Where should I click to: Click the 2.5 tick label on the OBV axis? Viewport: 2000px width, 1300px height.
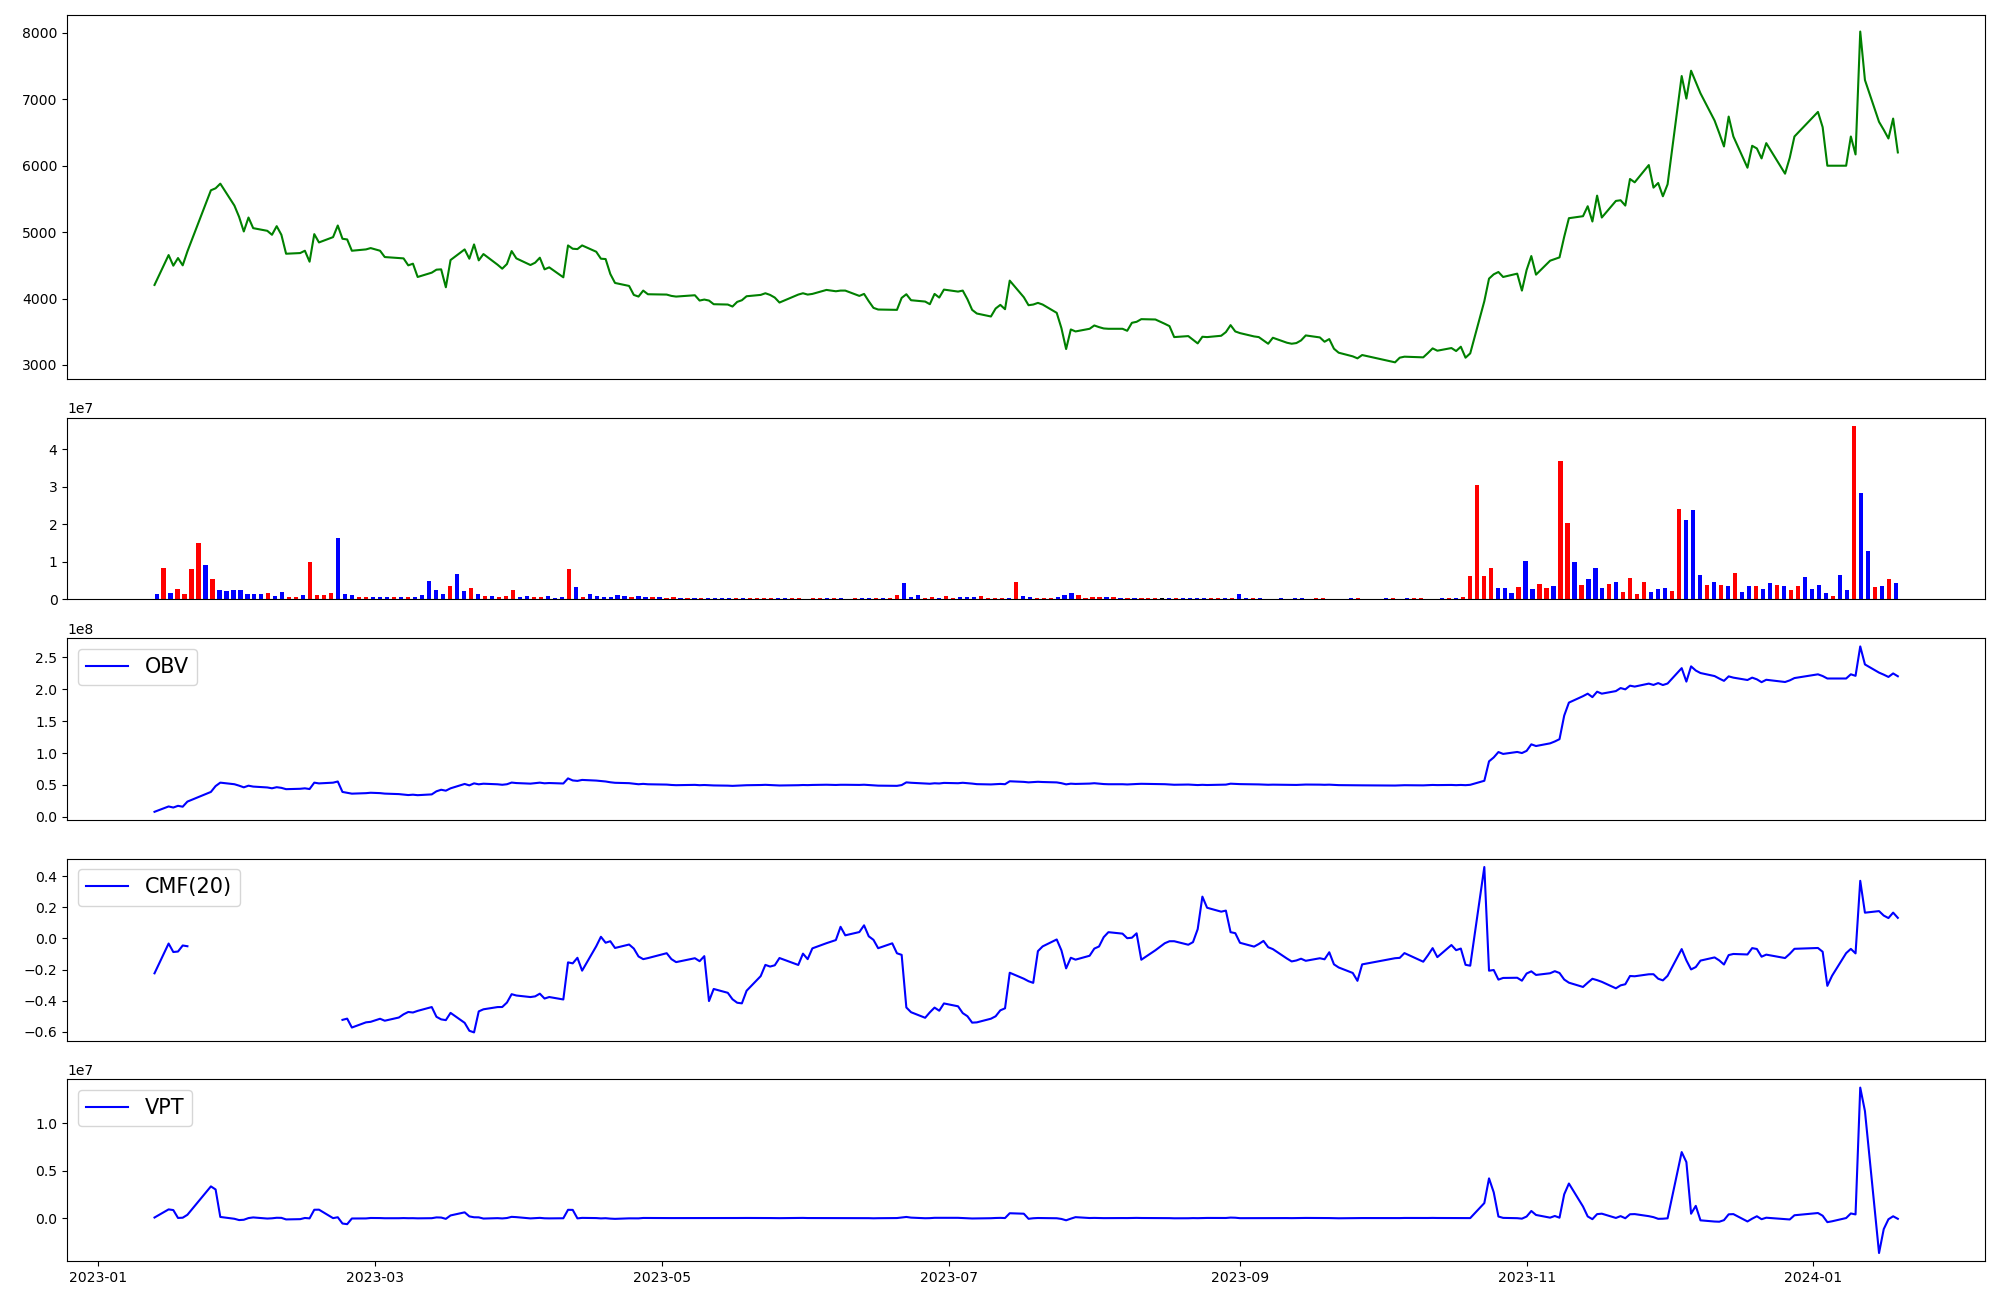[46, 658]
